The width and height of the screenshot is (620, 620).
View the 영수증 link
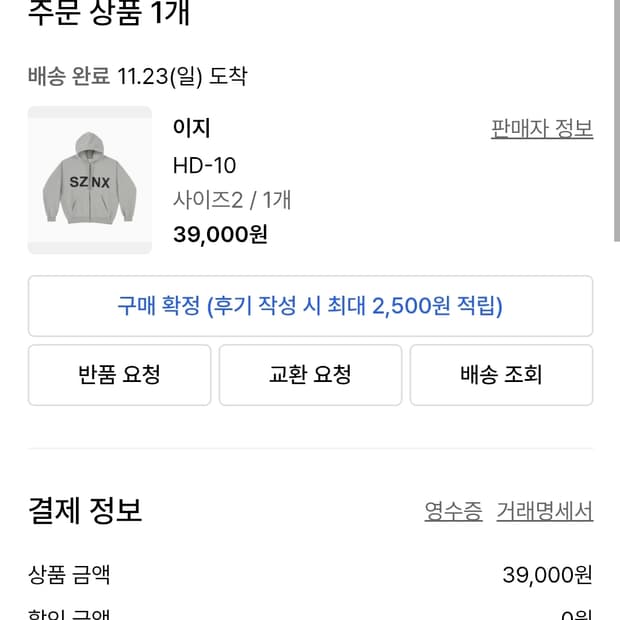453,511
